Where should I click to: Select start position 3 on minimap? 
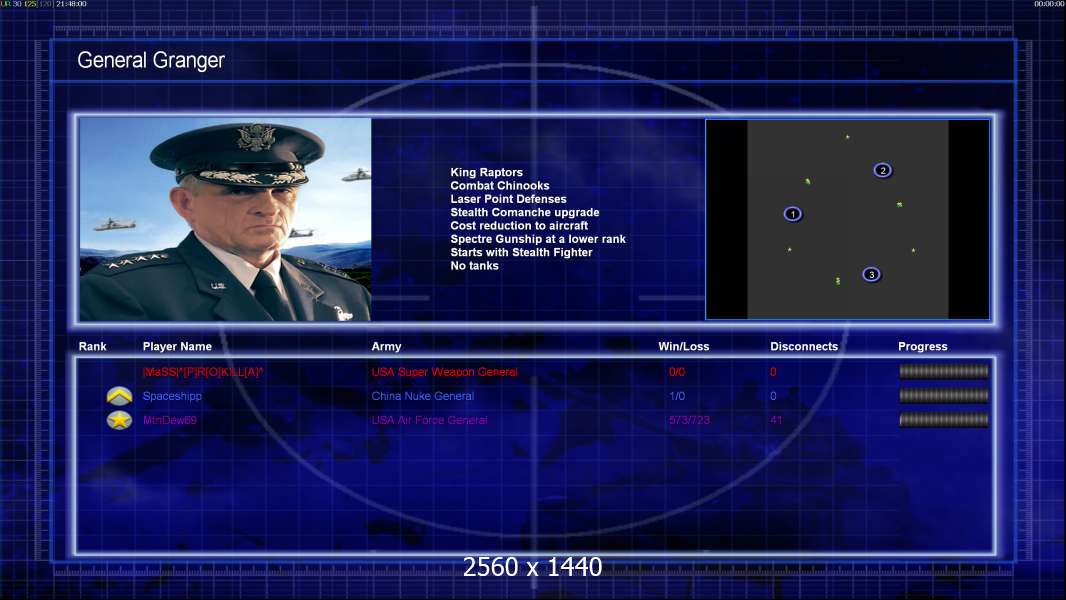(872, 275)
